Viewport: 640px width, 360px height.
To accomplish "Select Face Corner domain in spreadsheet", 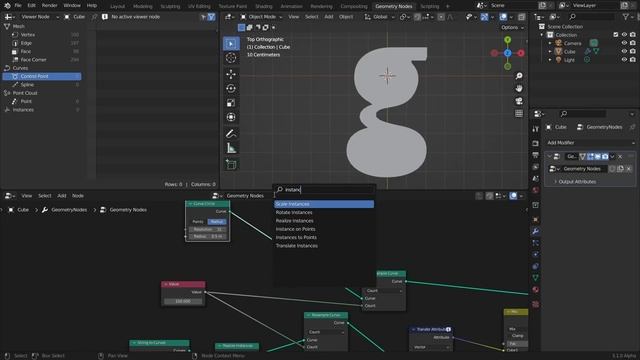I will [42, 60].
